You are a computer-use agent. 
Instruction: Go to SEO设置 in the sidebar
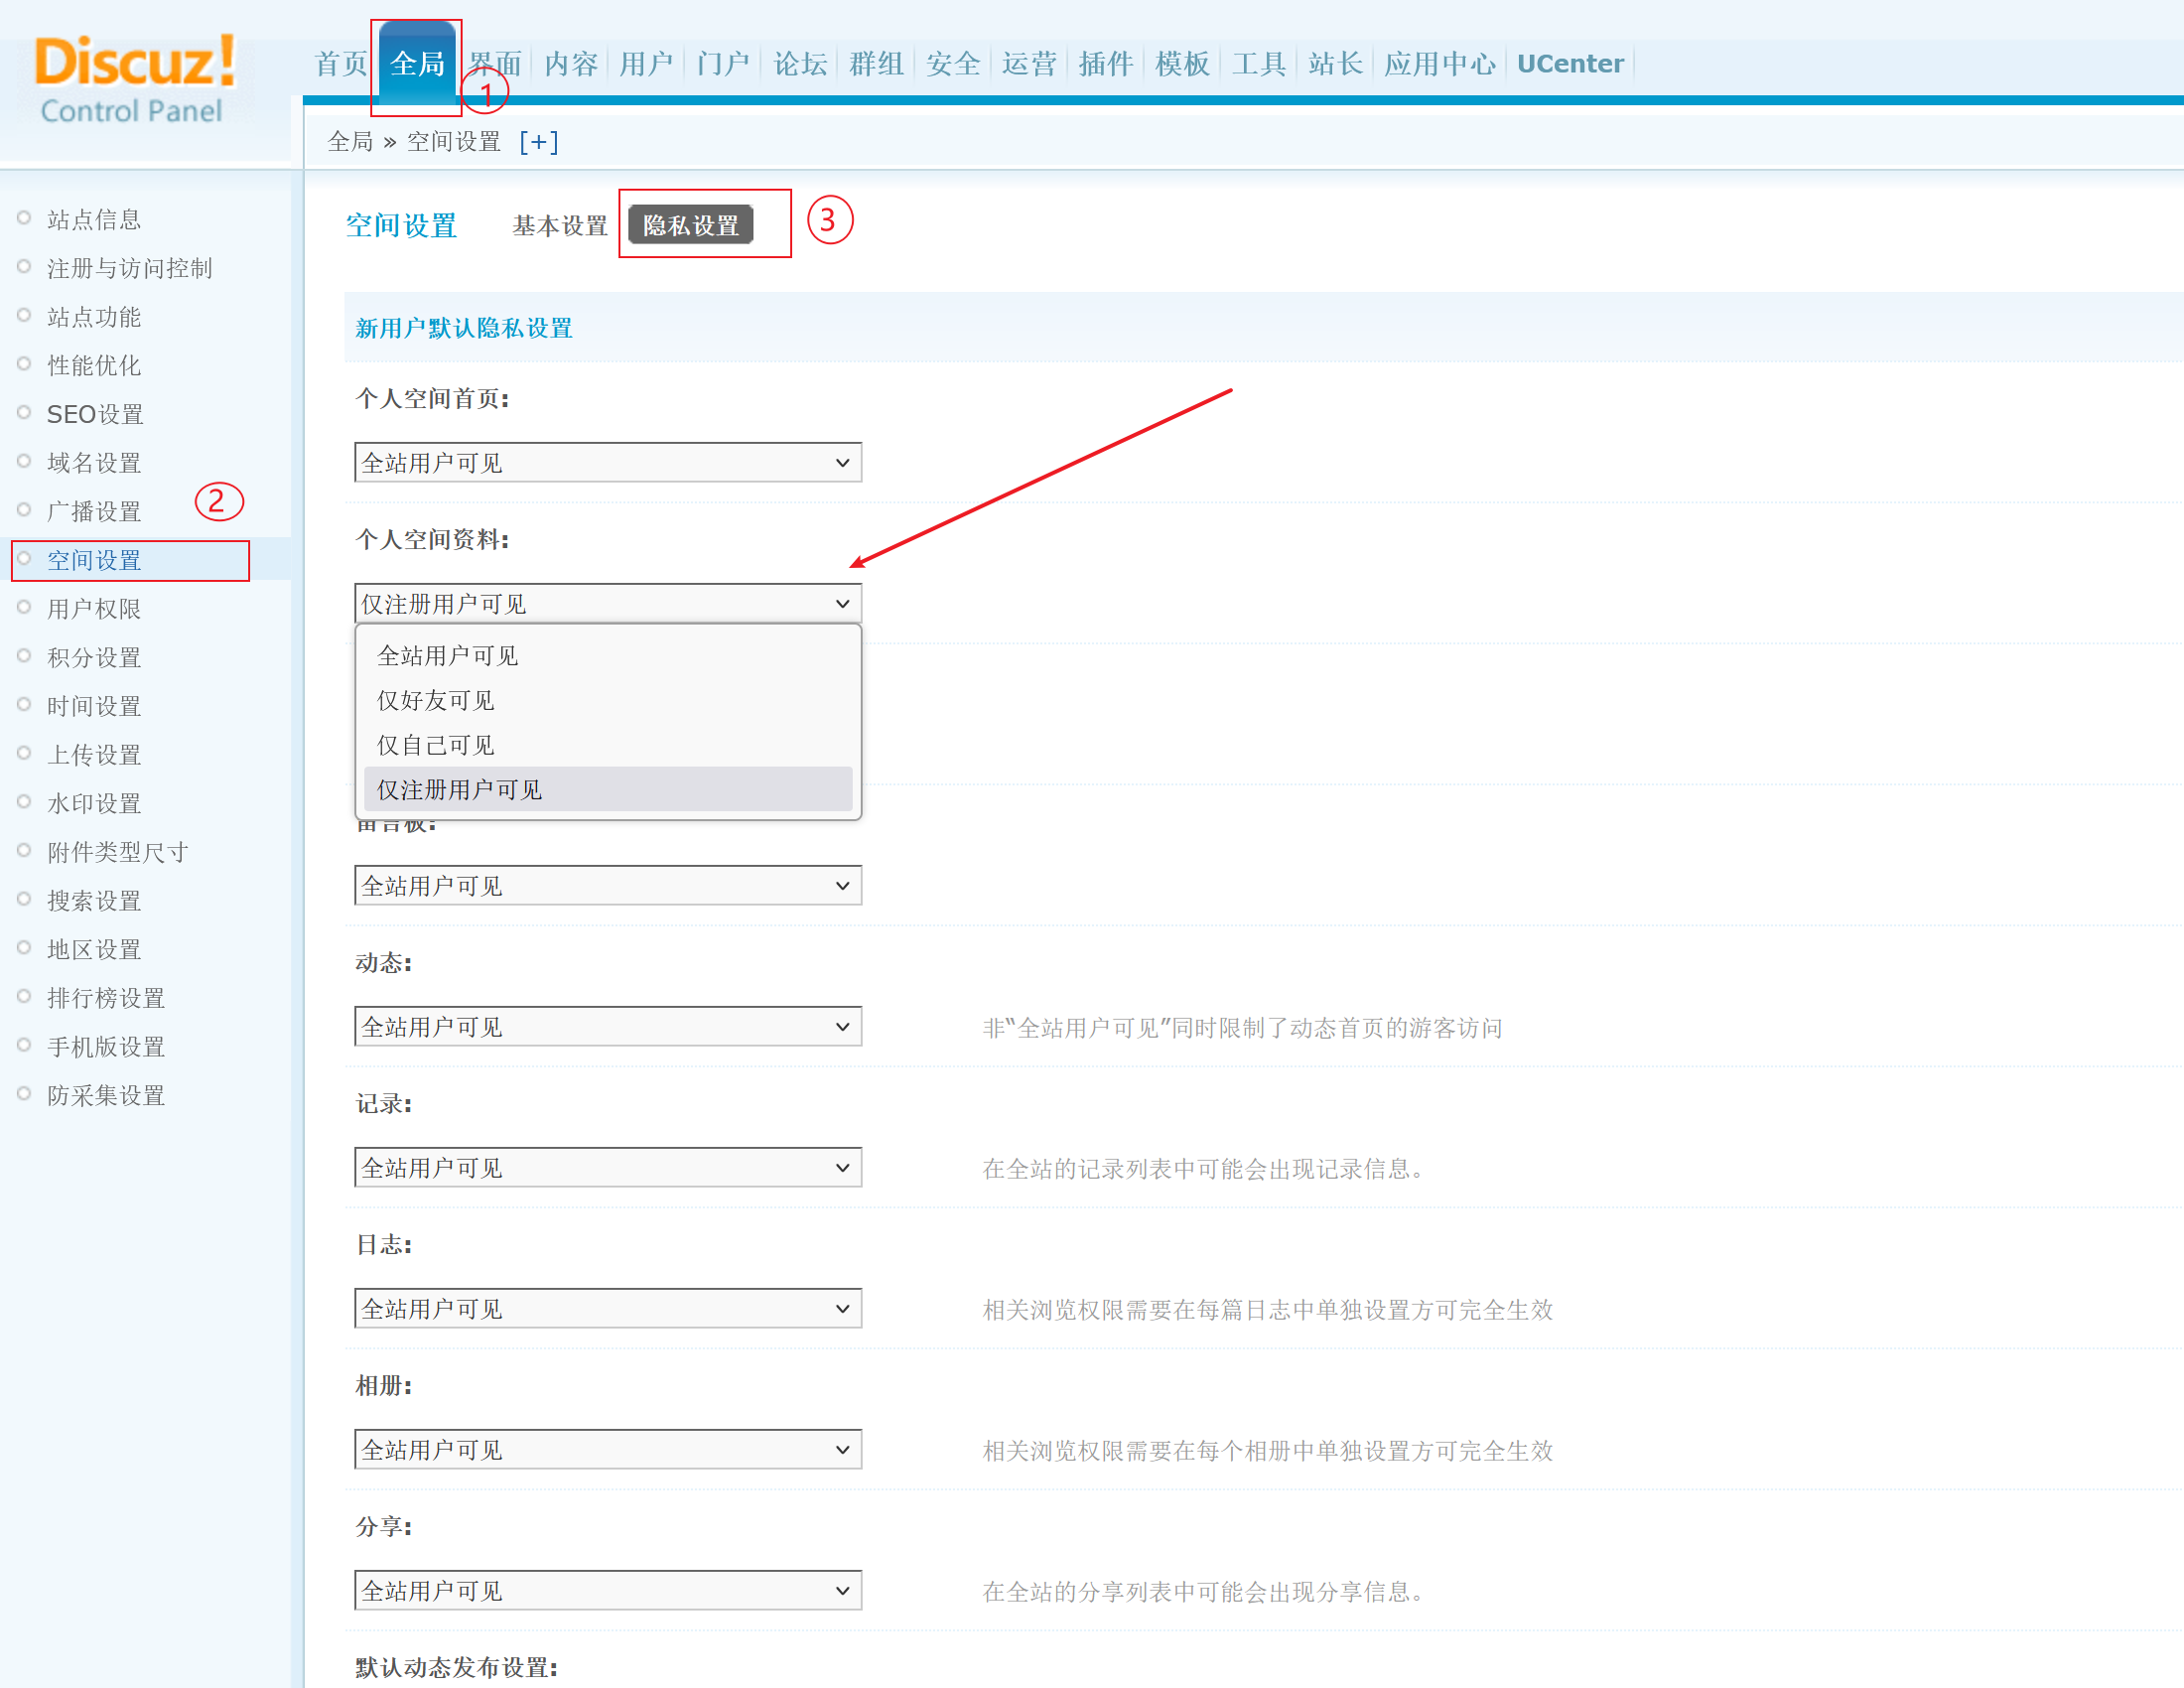95,414
